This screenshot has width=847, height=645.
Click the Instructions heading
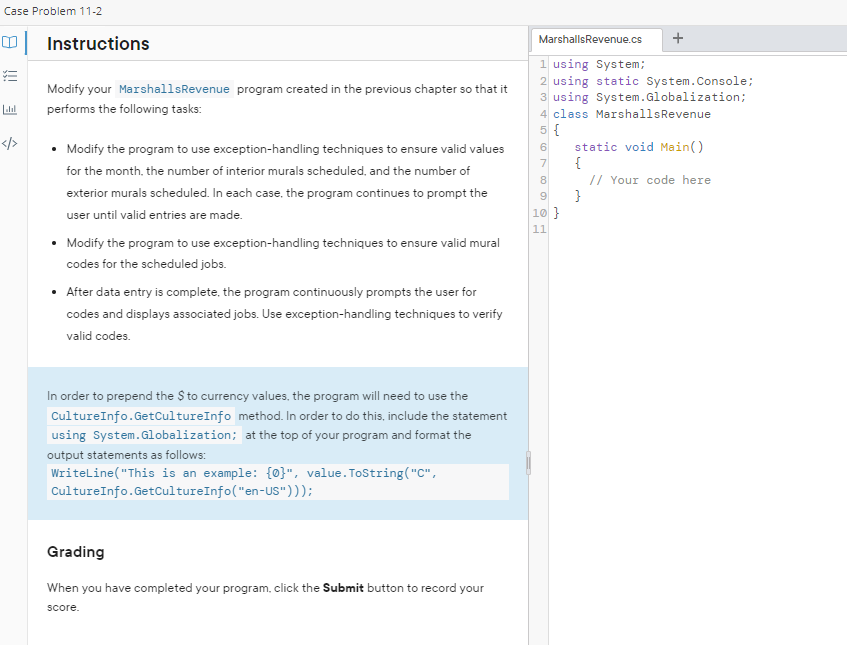point(97,44)
